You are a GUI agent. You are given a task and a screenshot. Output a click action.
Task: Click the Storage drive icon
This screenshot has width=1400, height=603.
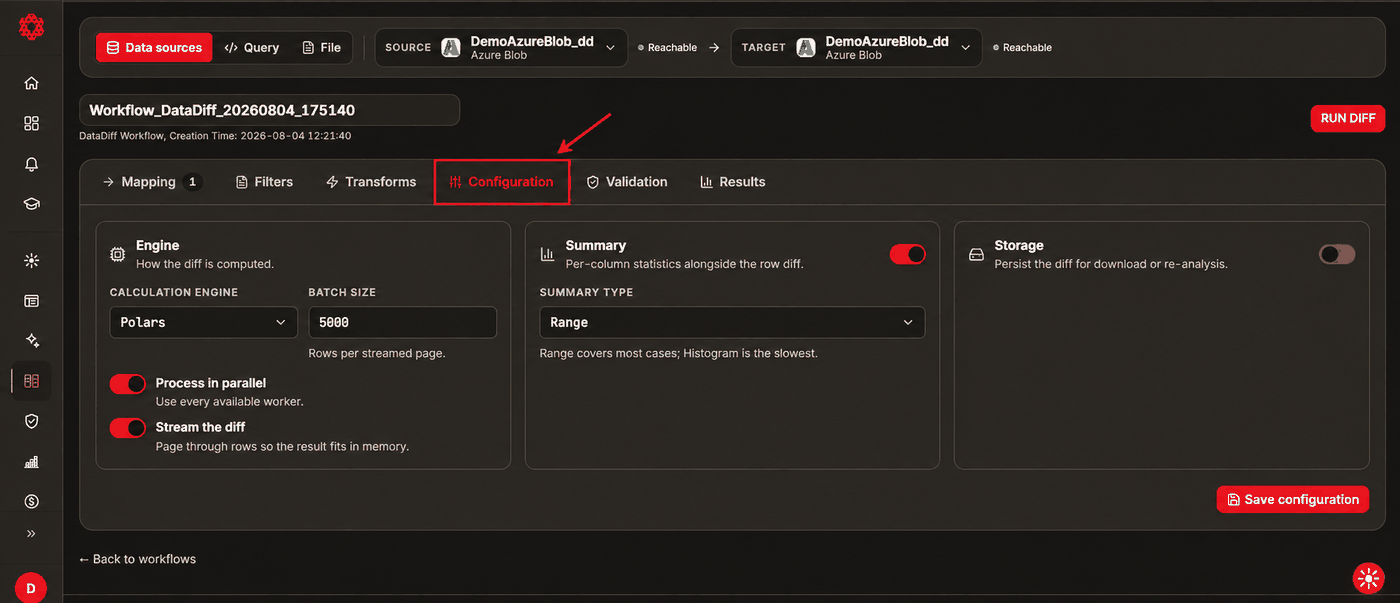[977, 255]
